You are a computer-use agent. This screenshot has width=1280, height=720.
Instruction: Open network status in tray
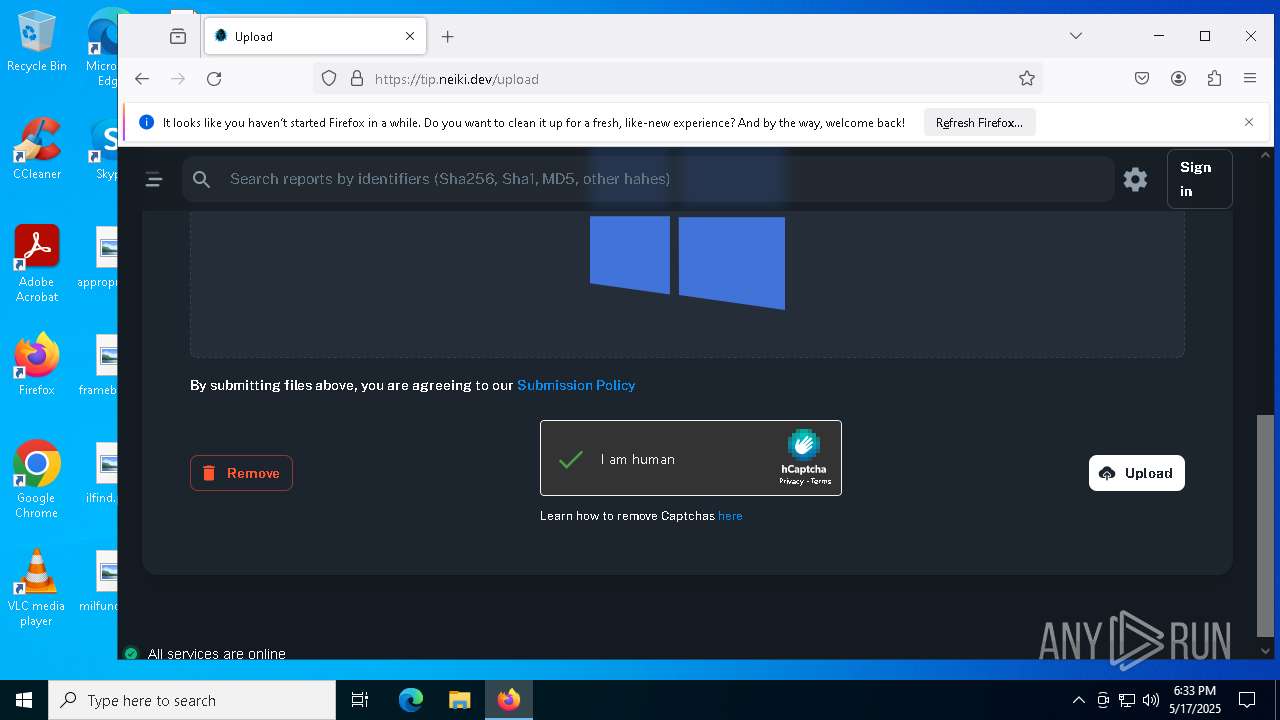point(1127,700)
